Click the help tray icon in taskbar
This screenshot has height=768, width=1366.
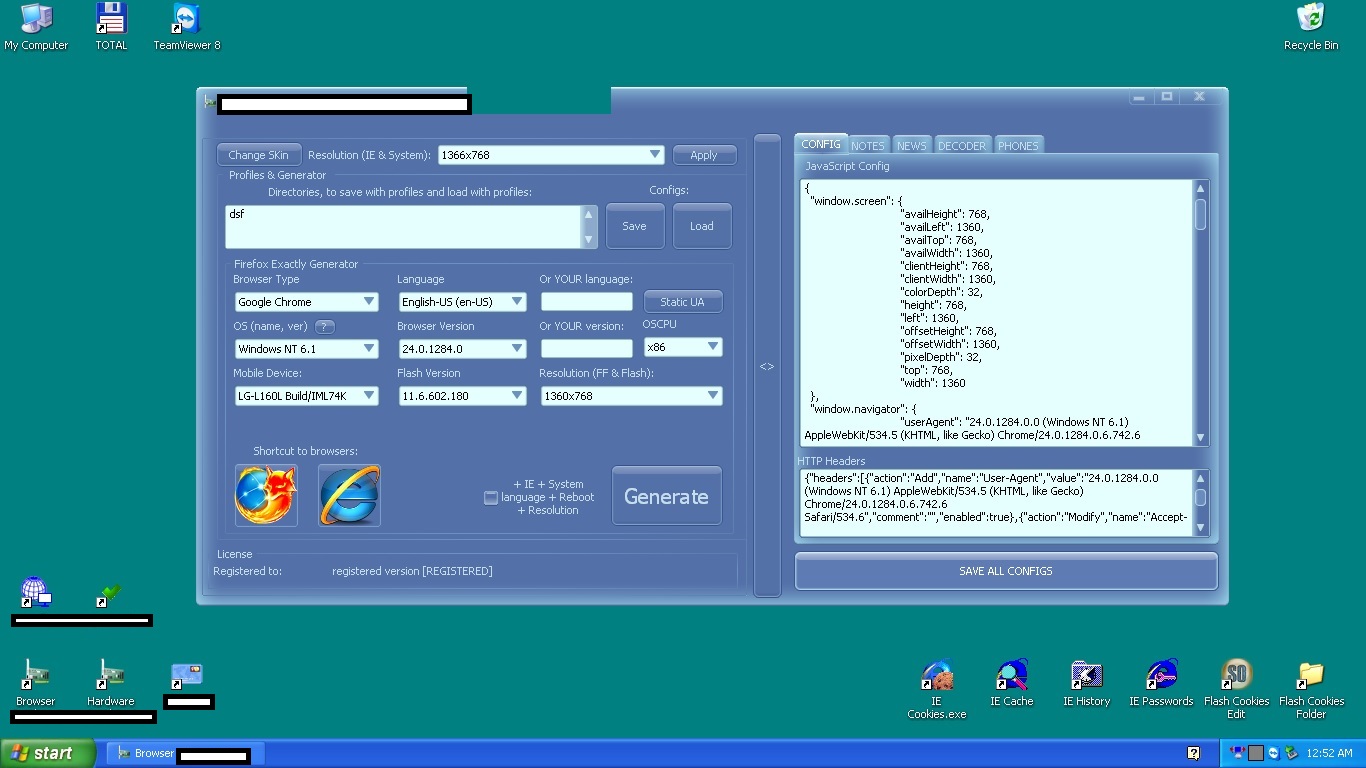coord(1193,753)
